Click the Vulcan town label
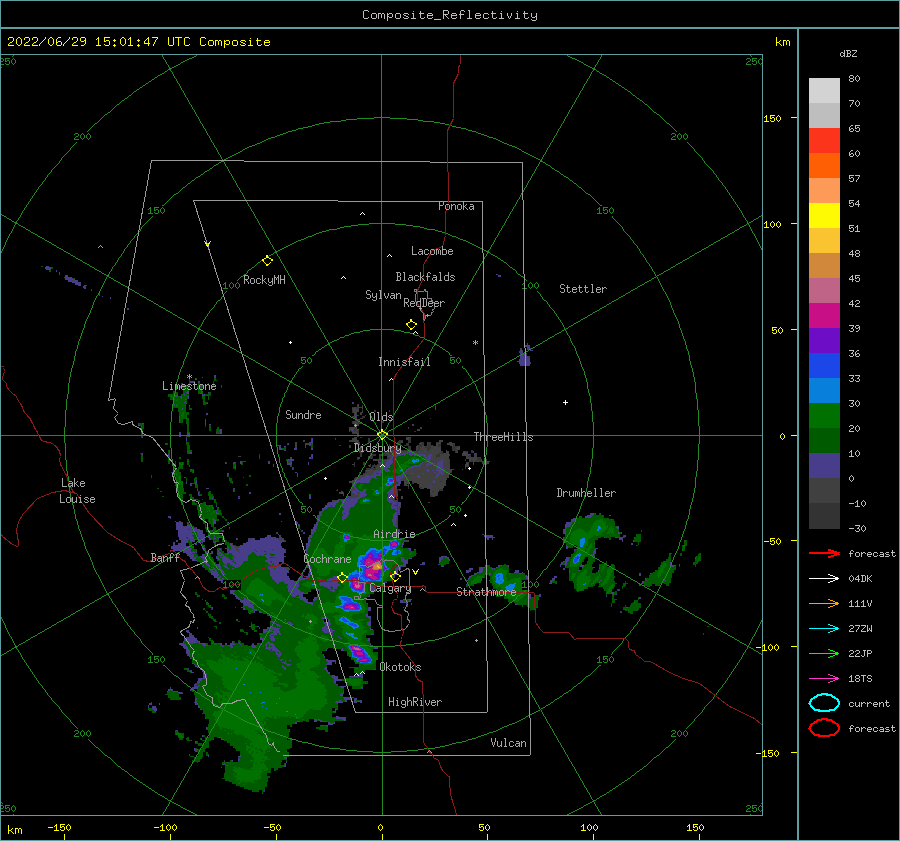Image resolution: width=900 pixels, height=841 pixels. (x=508, y=743)
